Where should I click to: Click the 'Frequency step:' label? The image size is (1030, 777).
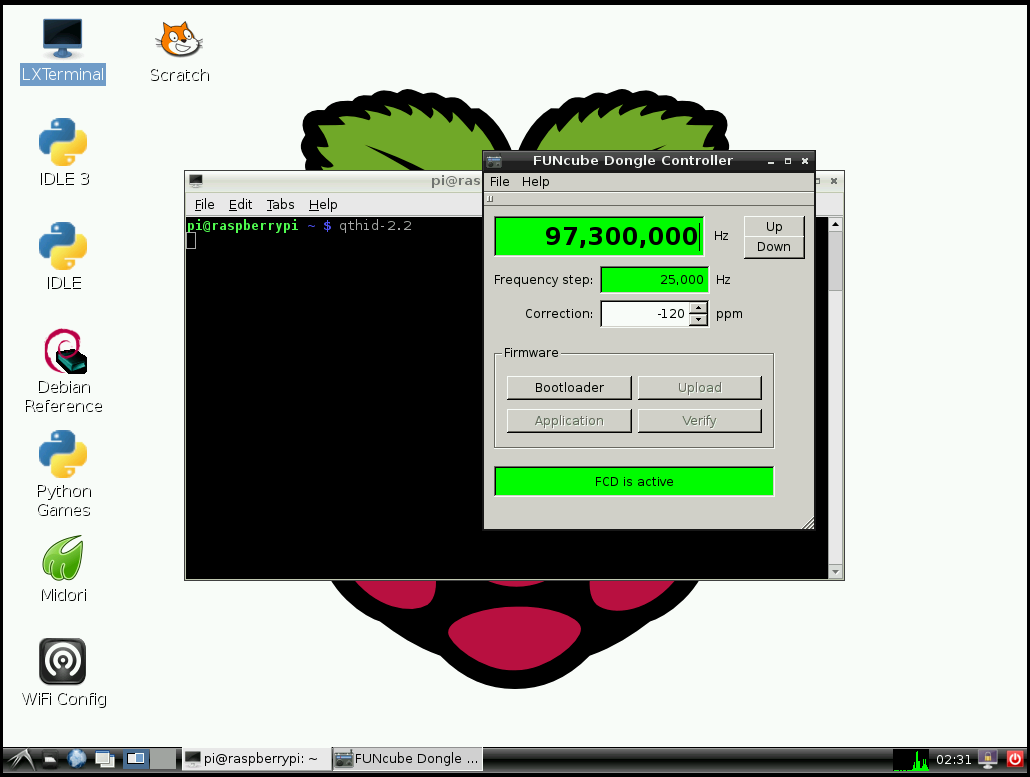point(543,280)
